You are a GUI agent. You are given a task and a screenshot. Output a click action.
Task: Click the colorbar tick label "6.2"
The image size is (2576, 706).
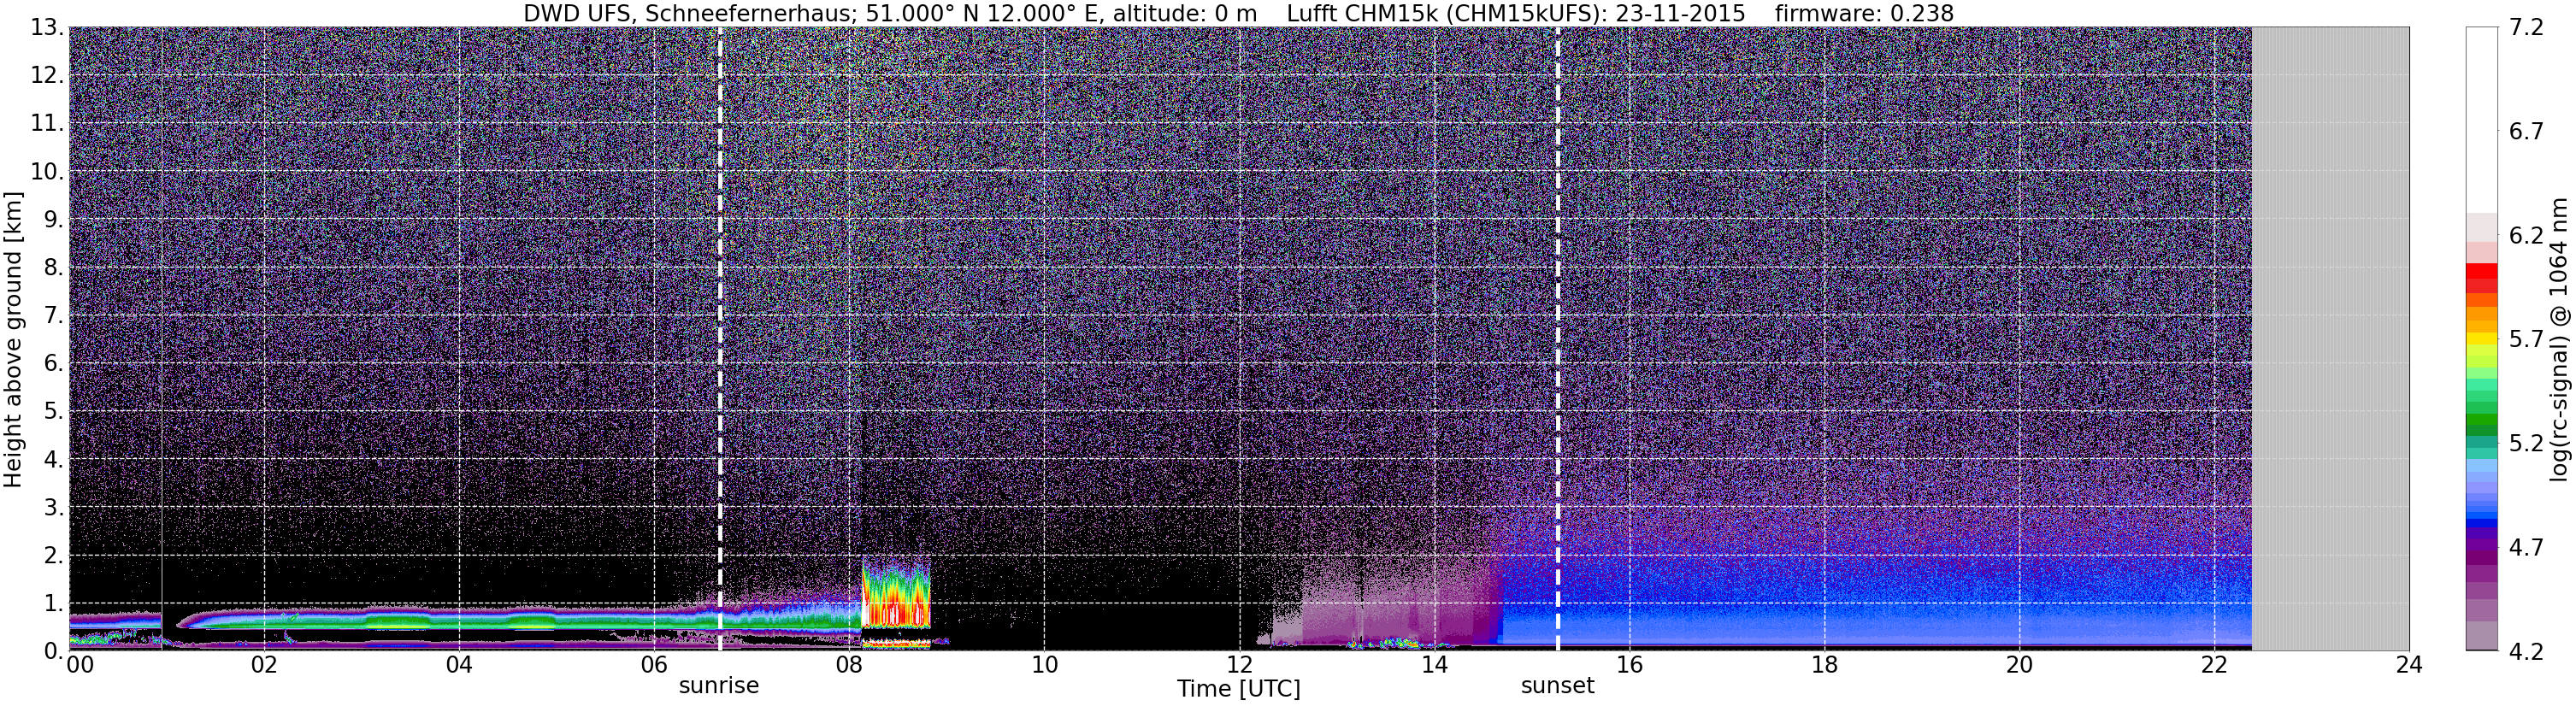point(2527,236)
